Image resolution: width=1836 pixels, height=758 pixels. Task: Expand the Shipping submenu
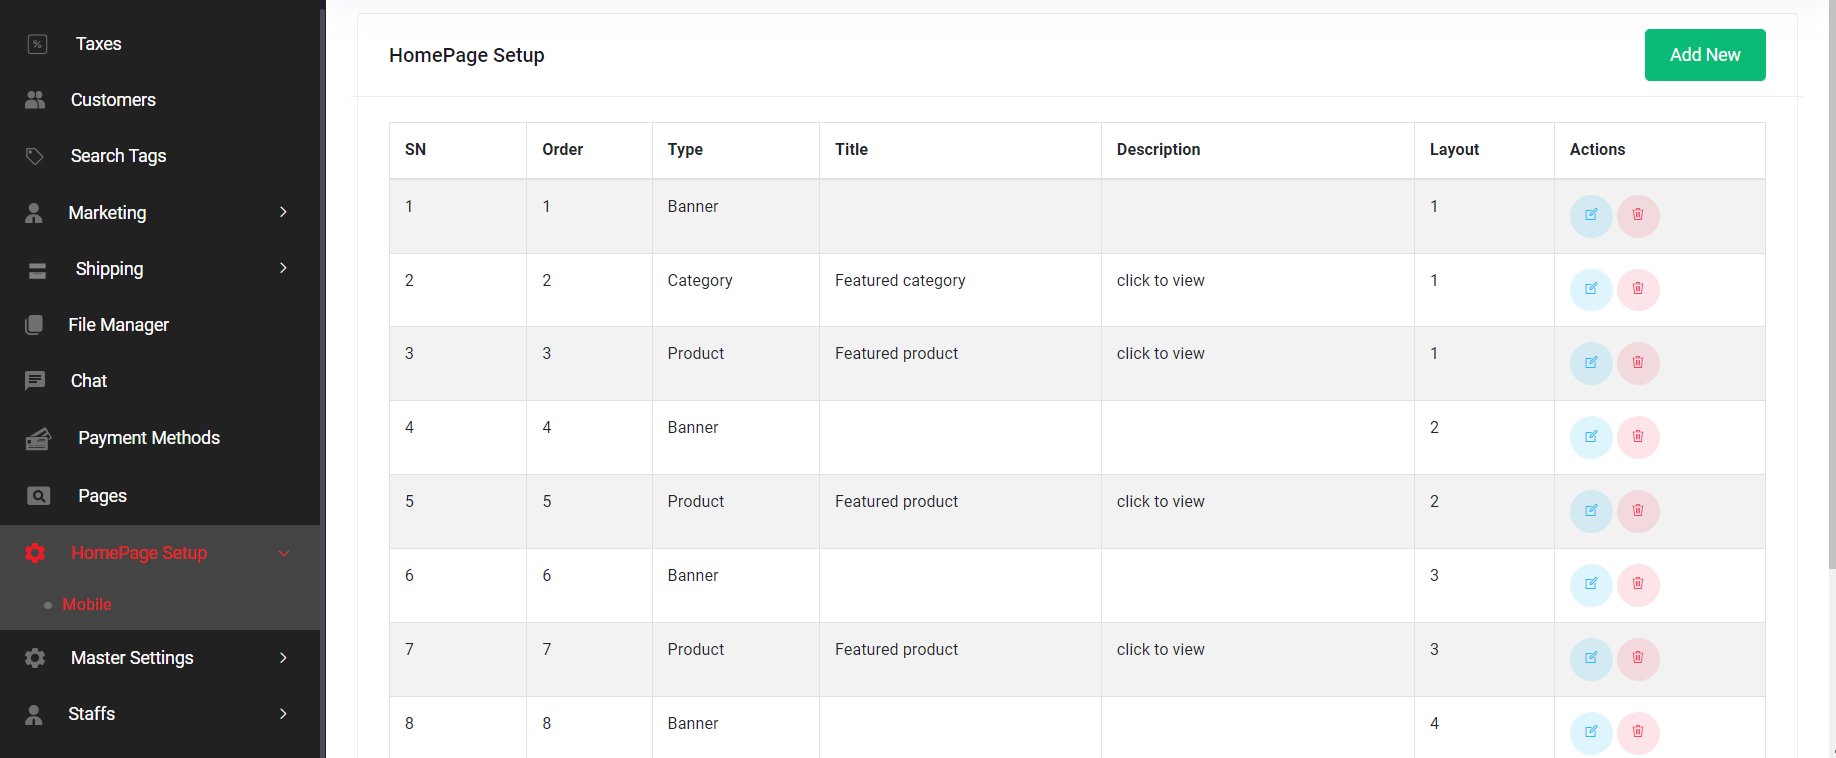[284, 268]
